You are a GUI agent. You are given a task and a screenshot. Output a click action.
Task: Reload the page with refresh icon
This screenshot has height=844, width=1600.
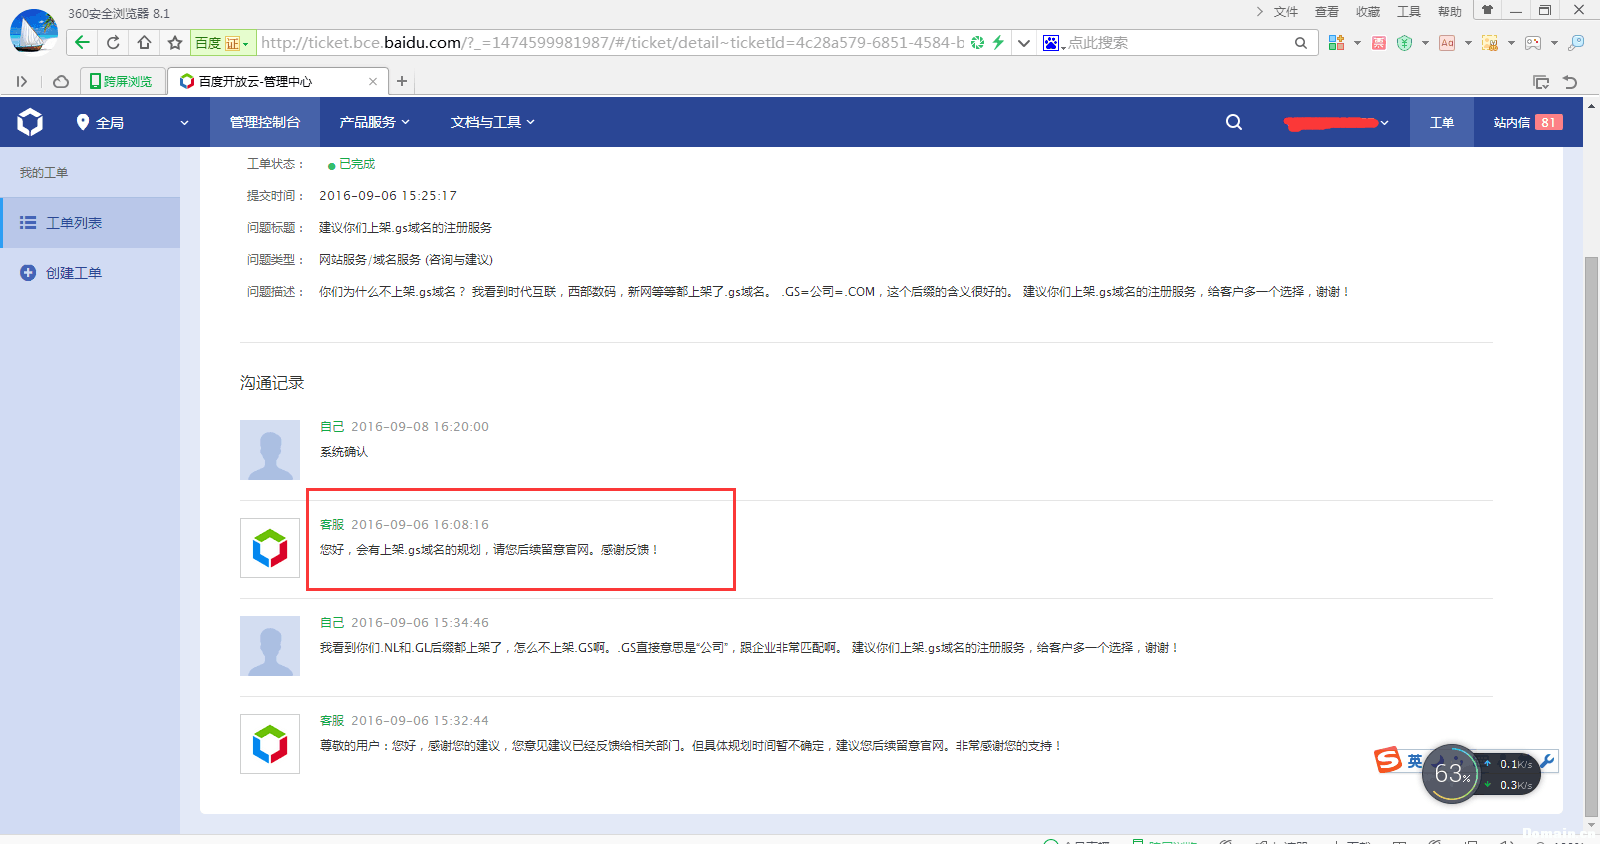(x=113, y=42)
